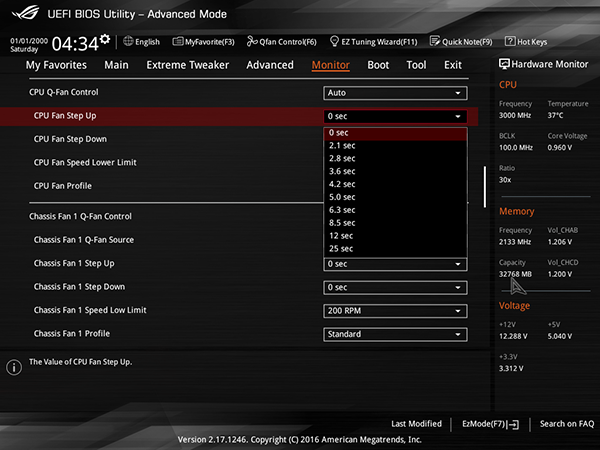This screenshot has height=450, width=600.
Task: Expand the Chassis Fan 1 Step Up dropdown
Action: coord(395,264)
